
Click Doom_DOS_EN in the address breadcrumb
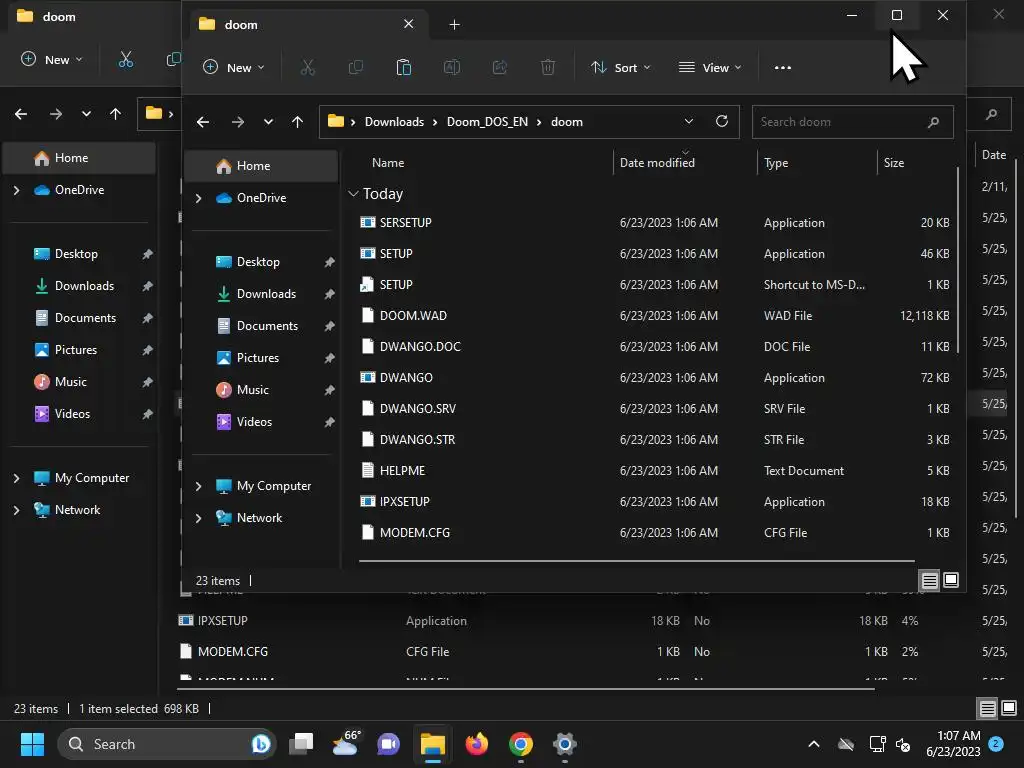pos(487,122)
